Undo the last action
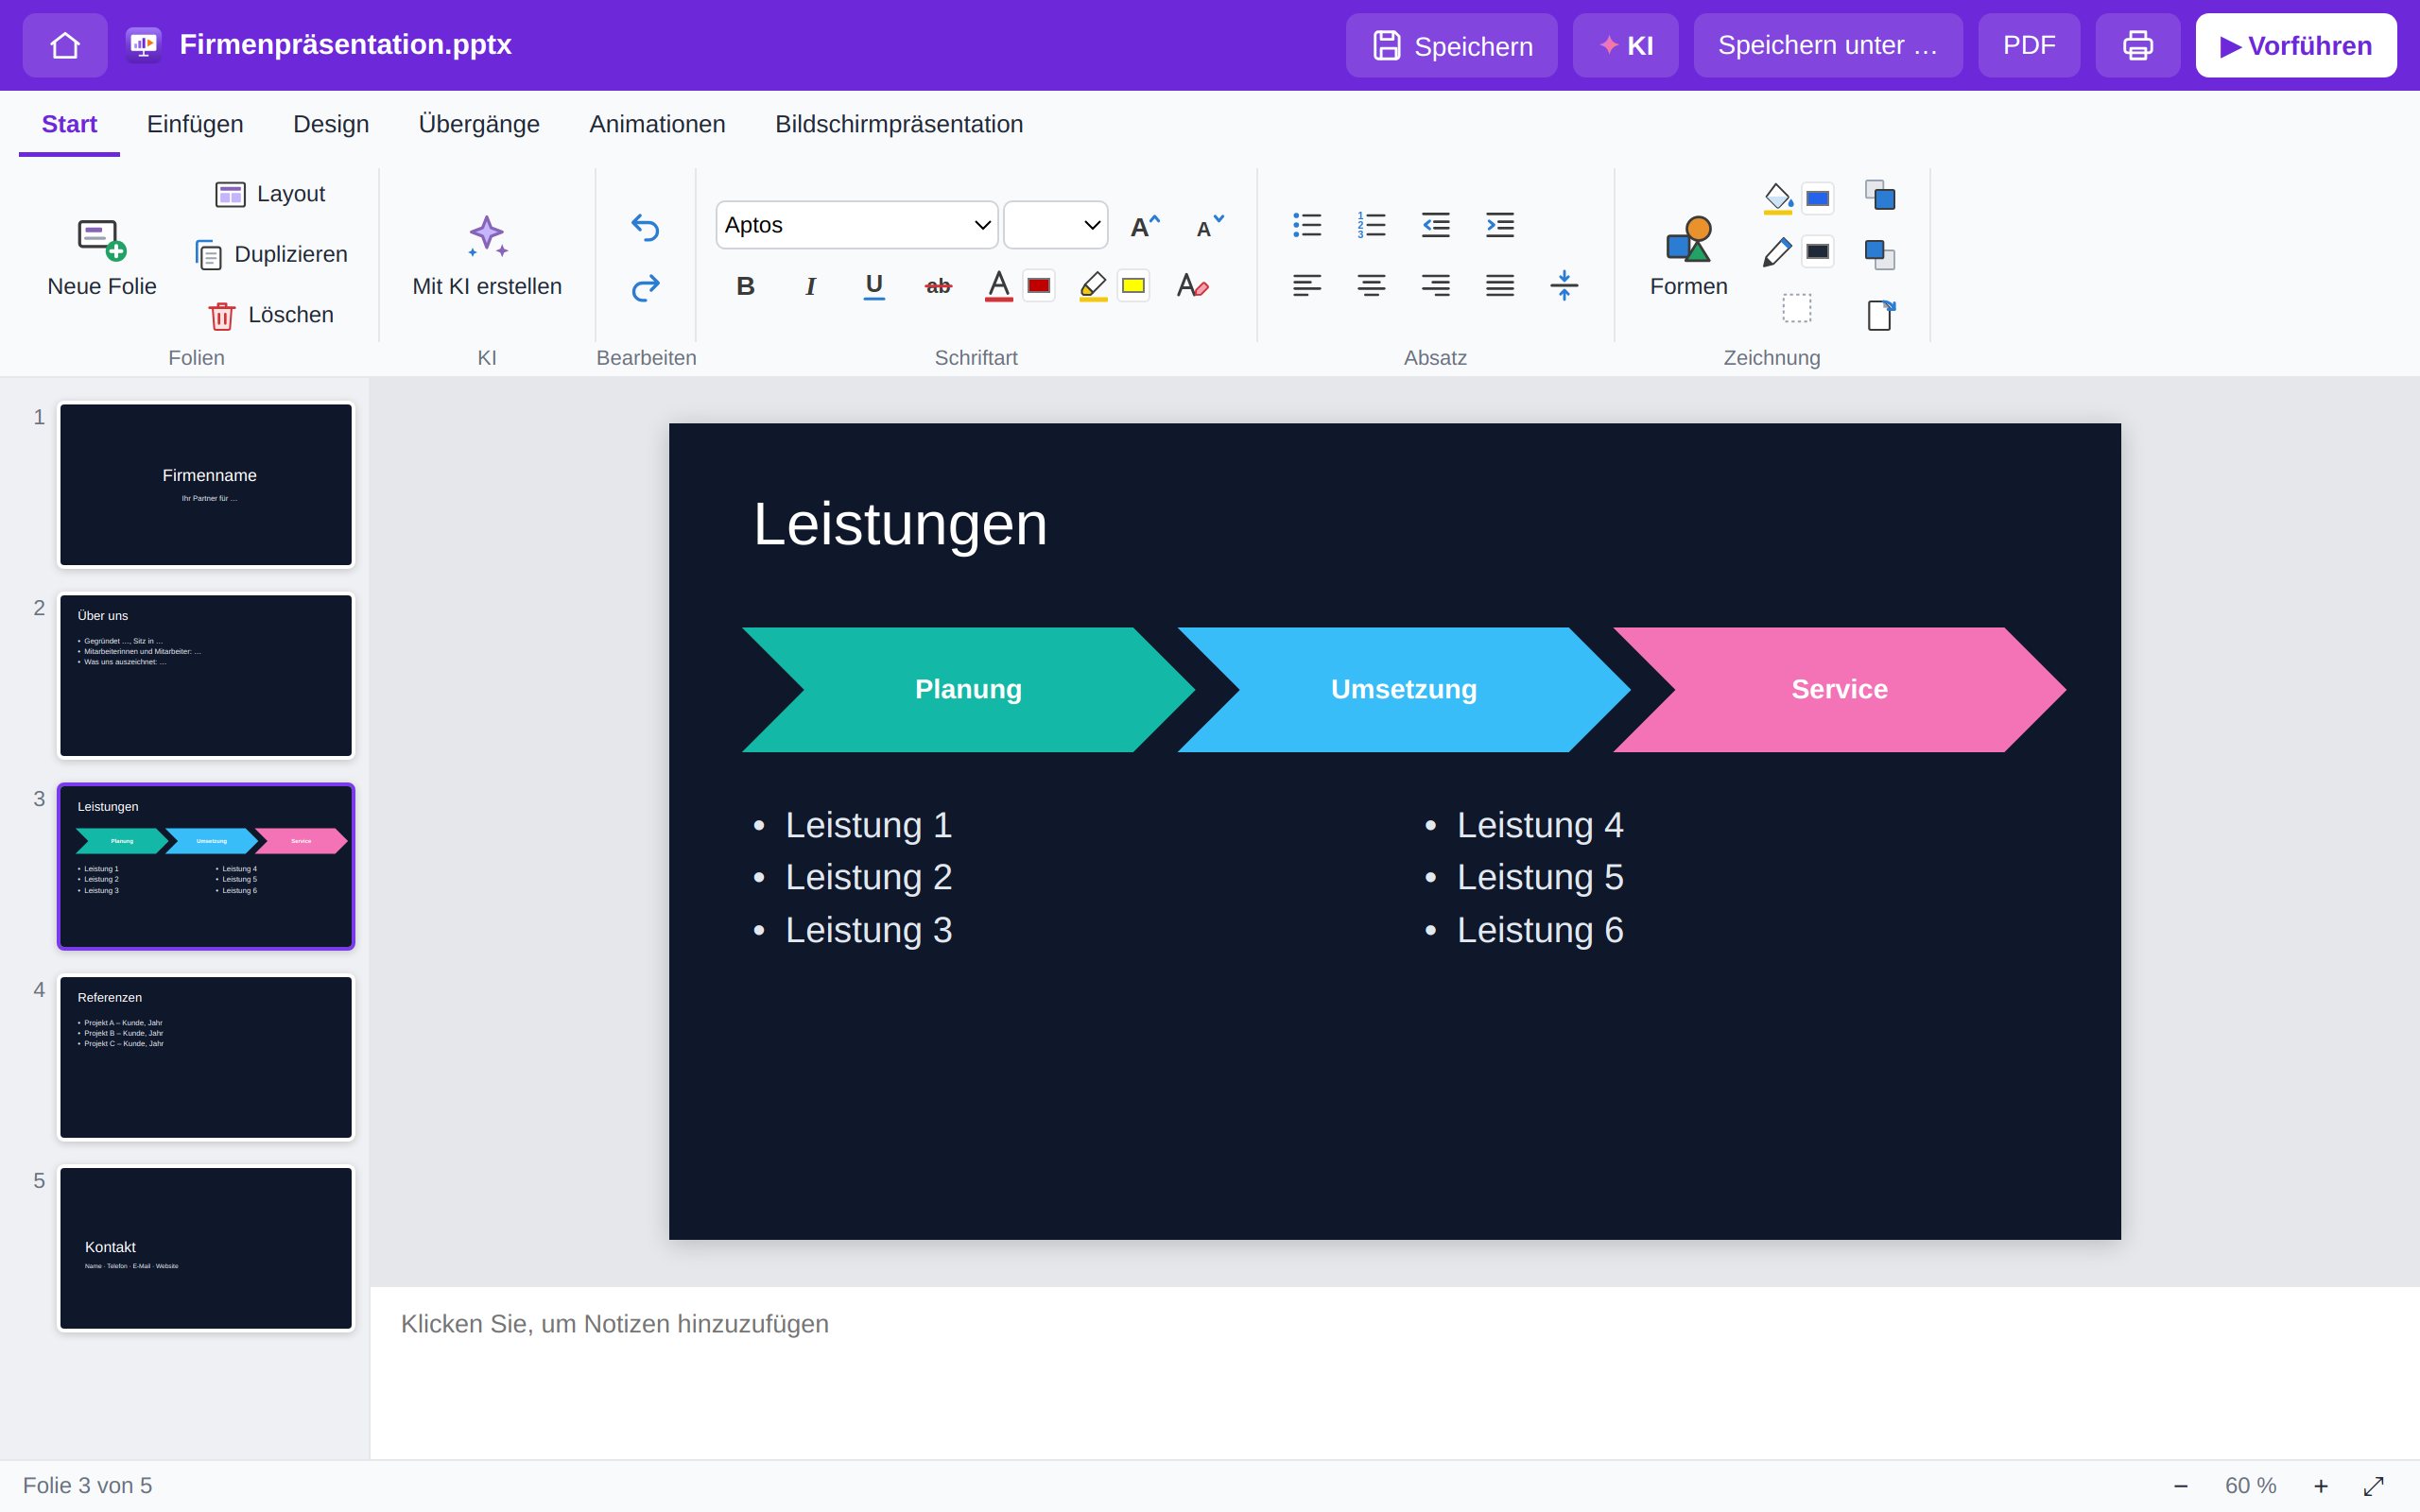2420x1512 pixels. [646, 228]
